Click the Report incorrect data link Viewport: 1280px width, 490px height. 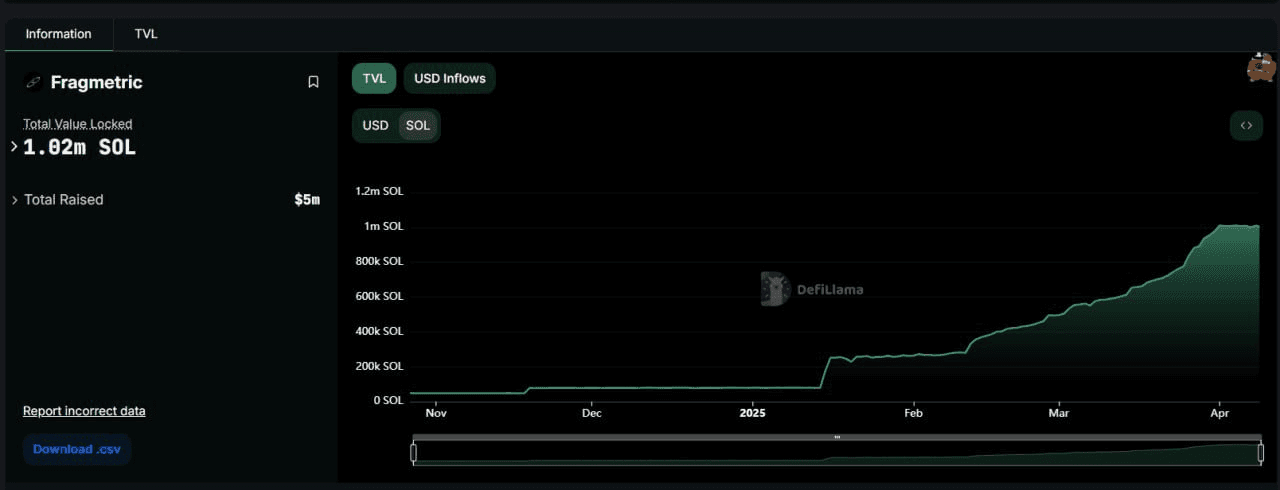click(x=84, y=411)
